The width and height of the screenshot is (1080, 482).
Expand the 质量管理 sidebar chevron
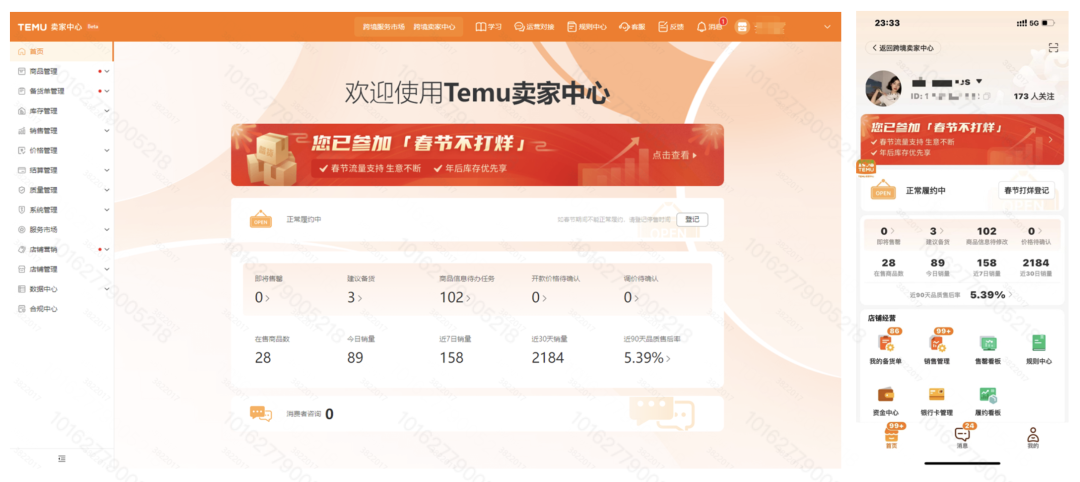click(107, 190)
